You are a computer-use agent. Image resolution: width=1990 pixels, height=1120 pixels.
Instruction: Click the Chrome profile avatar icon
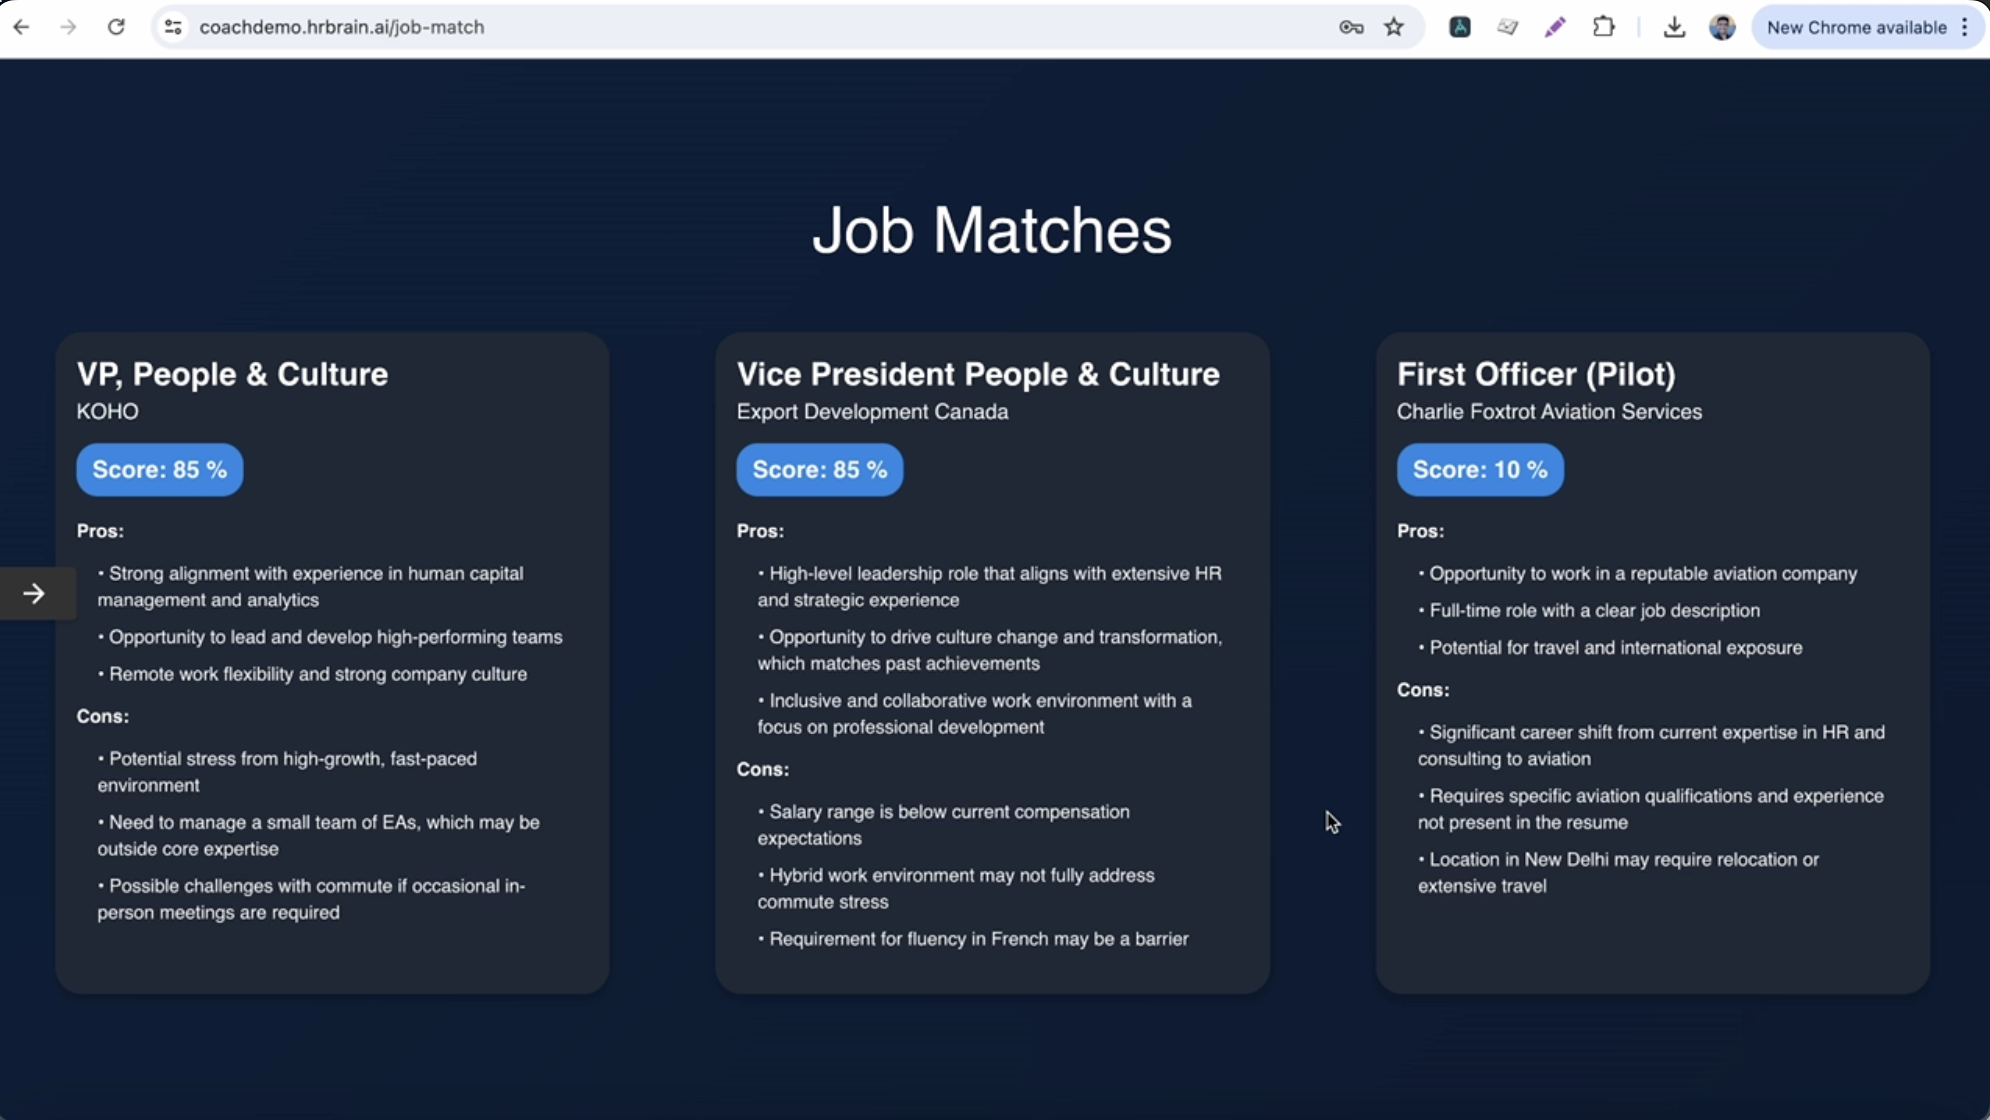tap(1722, 27)
